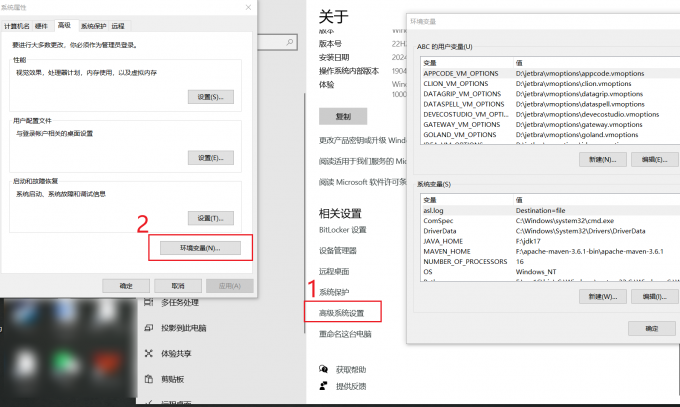Click the search magnifier icon in Settings

290,42
